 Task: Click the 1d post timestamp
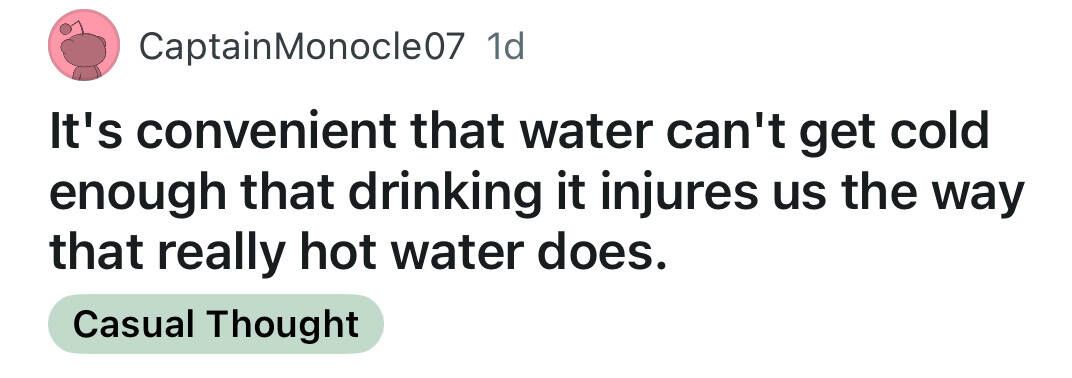pos(505,47)
